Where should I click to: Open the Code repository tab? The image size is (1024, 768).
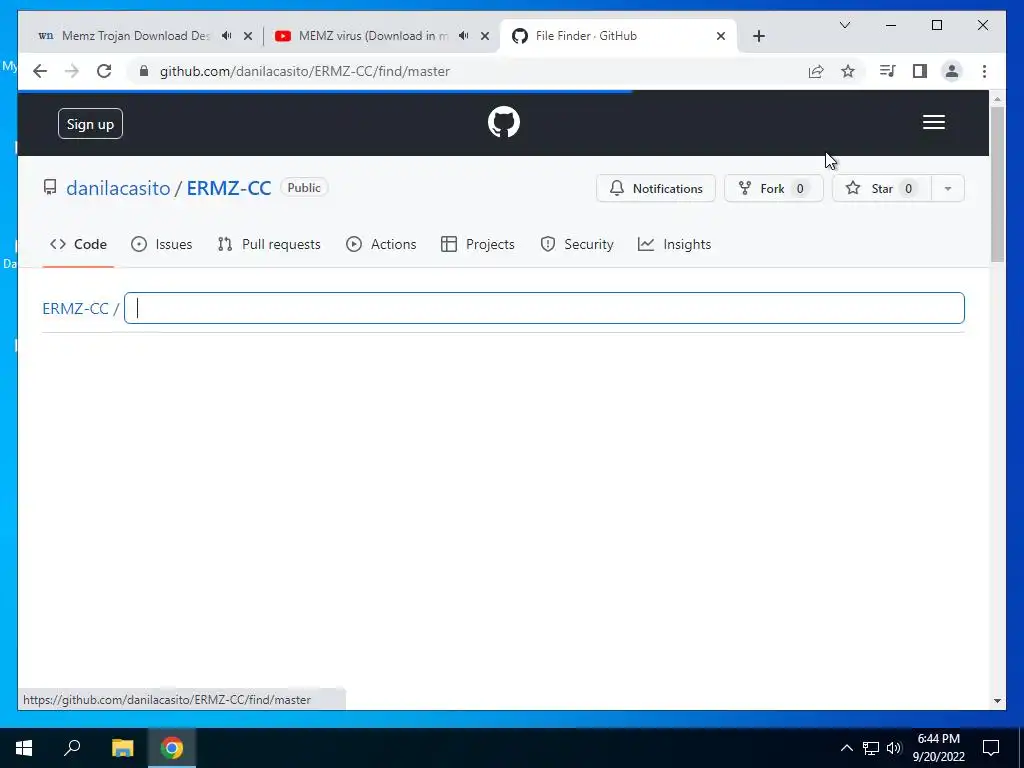[x=78, y=244]
